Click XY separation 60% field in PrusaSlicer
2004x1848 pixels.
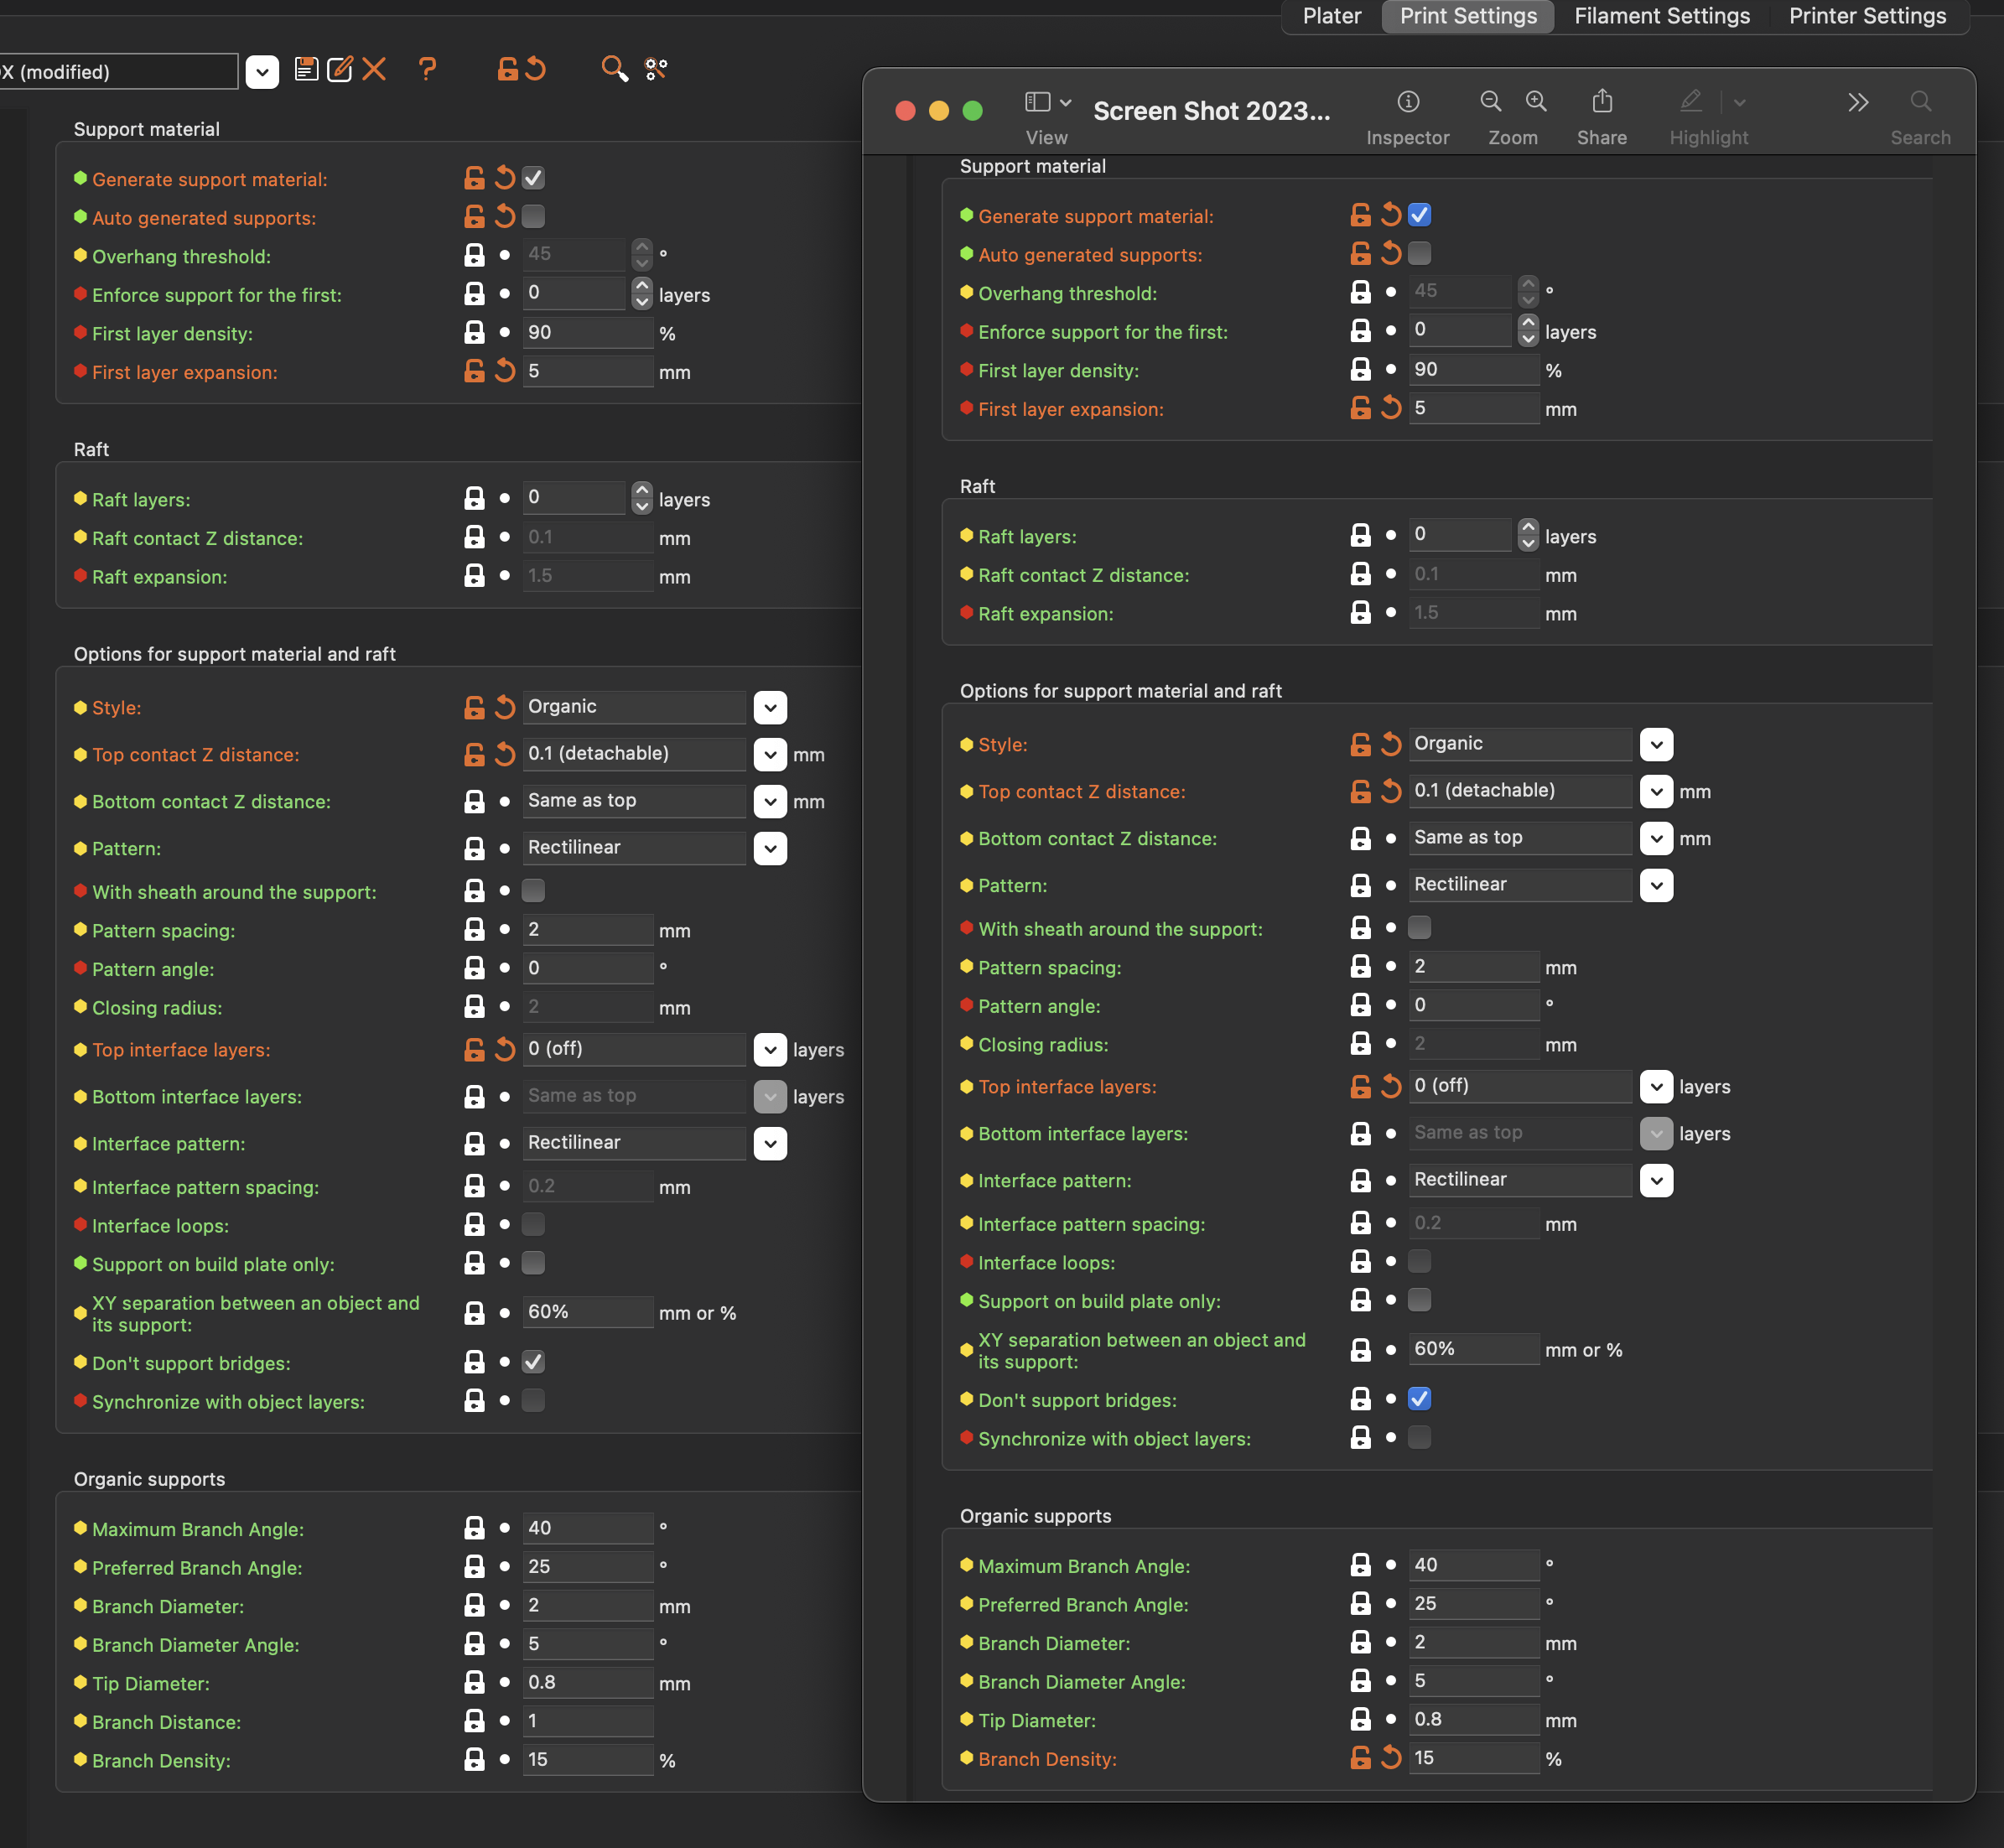click(588, 1312)
